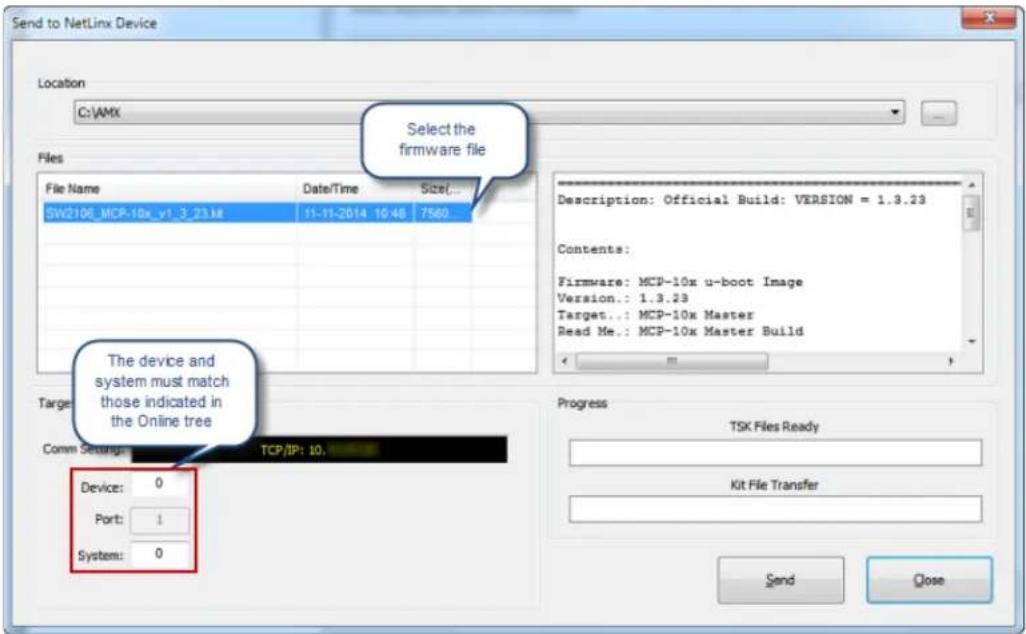Click the TCP/IP comm settings display

click(x=319, y=449)
